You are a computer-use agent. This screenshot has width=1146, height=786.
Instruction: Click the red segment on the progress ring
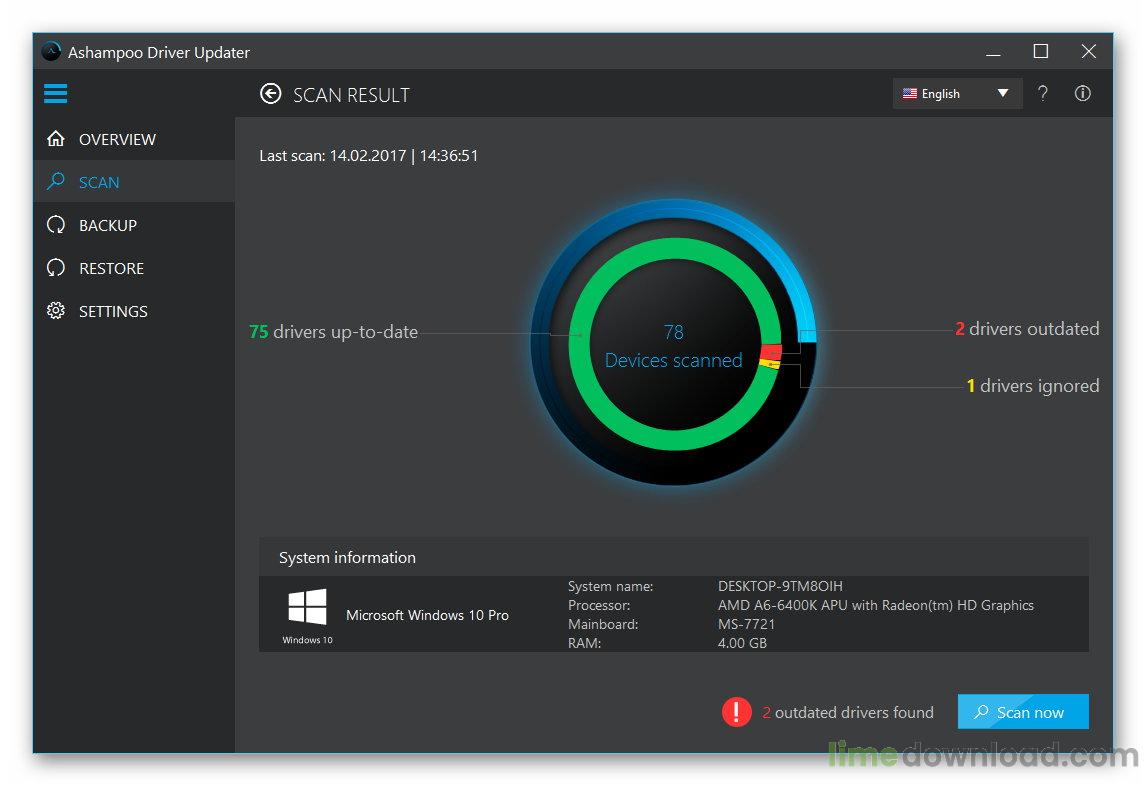point(770,351)
